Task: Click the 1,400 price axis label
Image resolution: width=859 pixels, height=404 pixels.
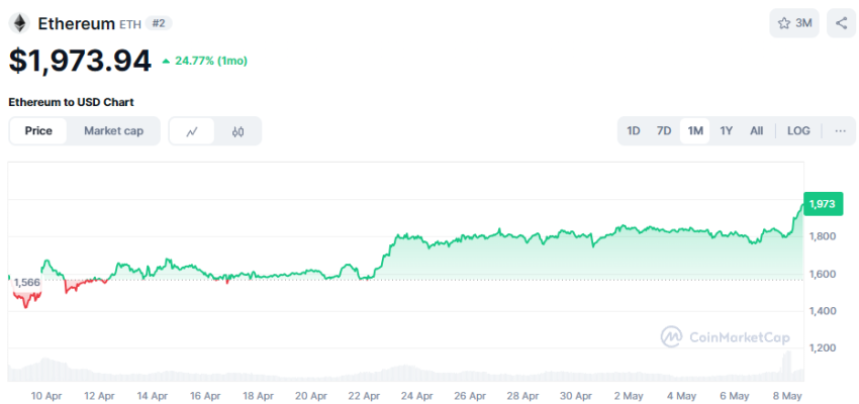Action: click(822, 311)
